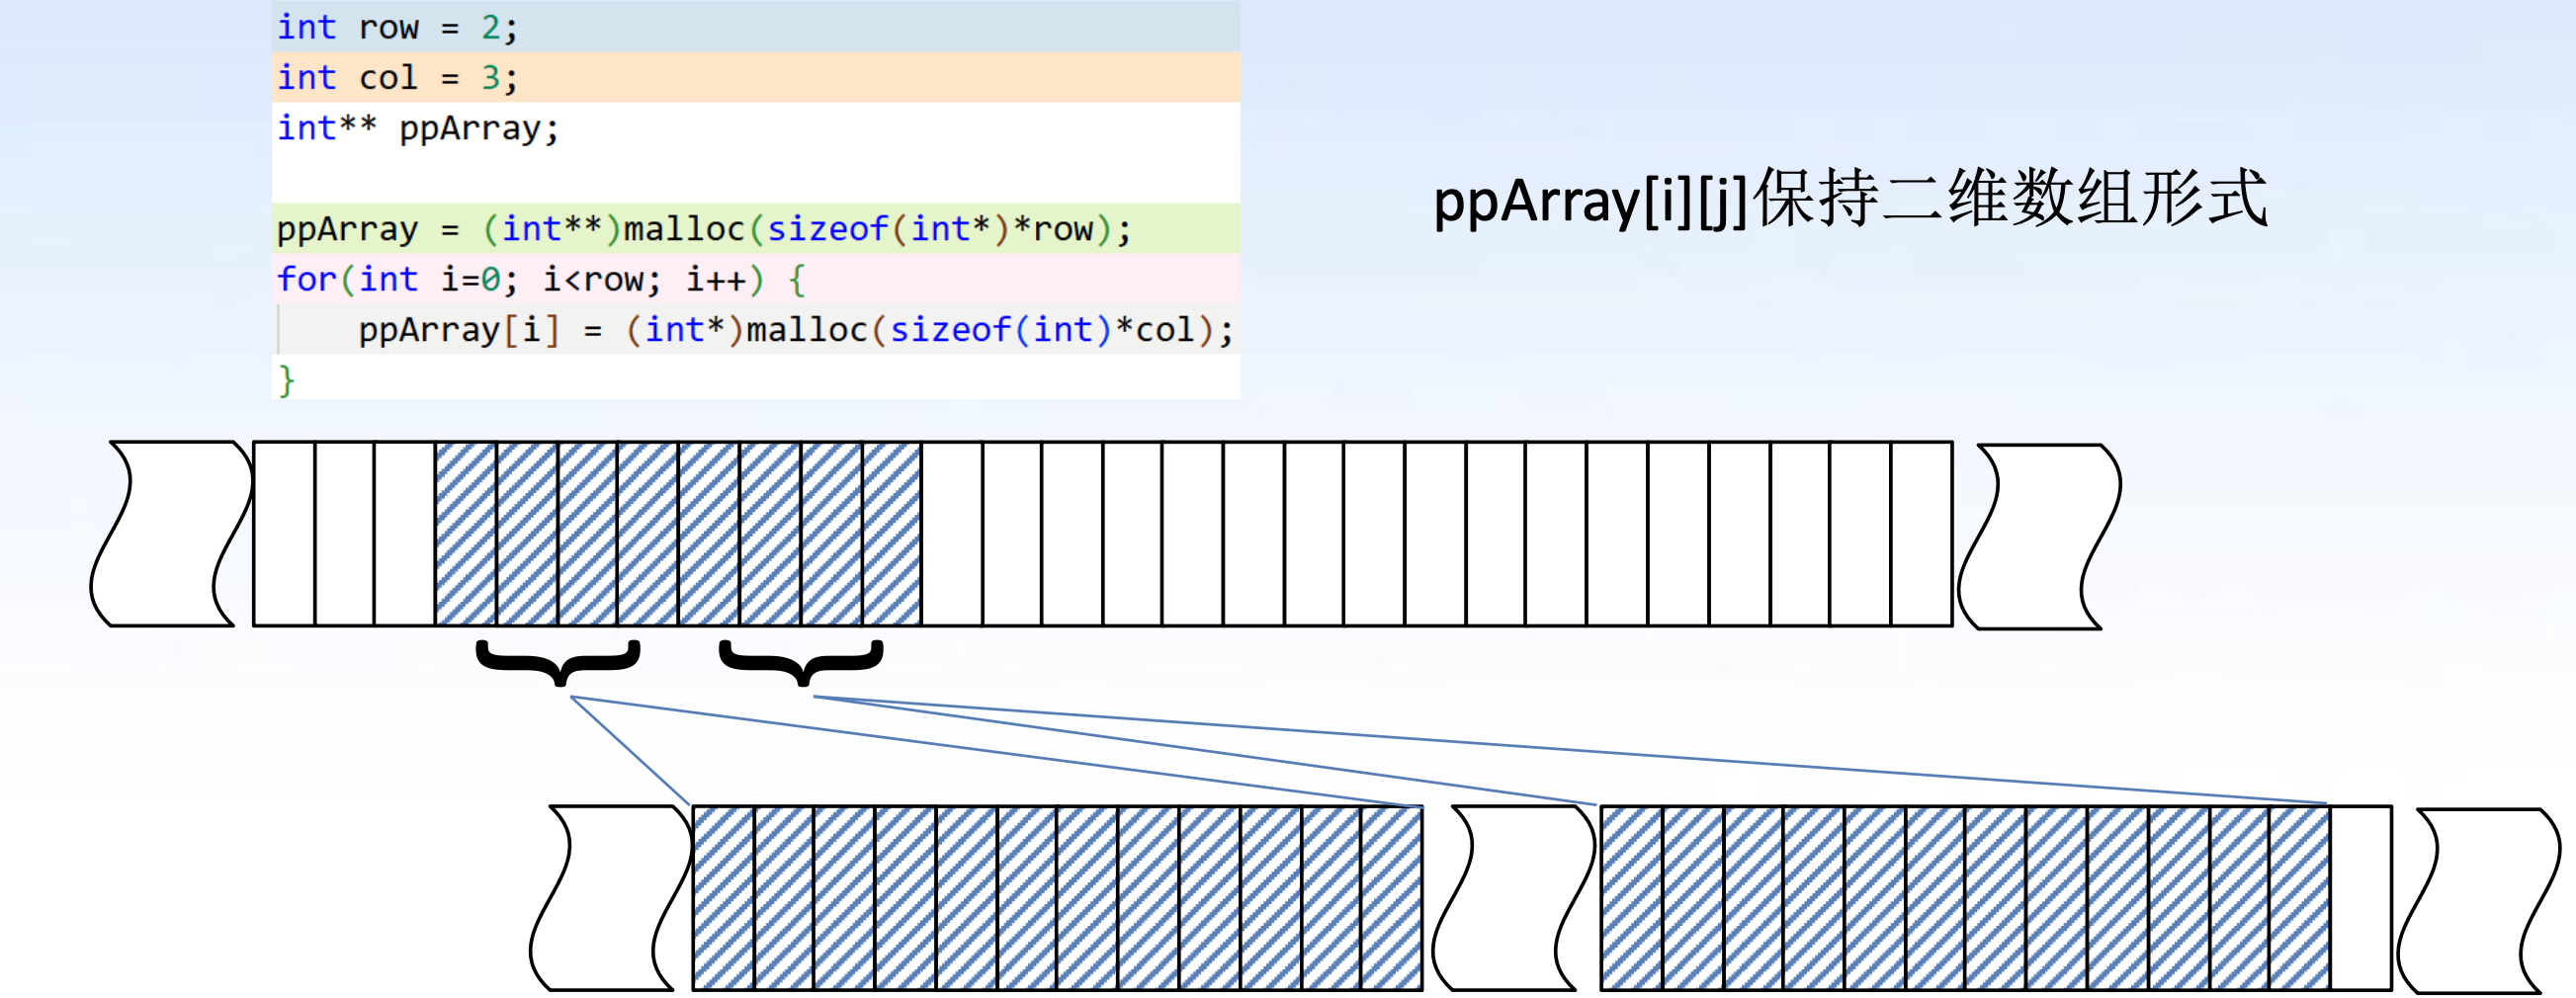Select the wavy break shape left of the top strip
The width and height of the screenshot is (2576, 998).
[x=170, y=534]
